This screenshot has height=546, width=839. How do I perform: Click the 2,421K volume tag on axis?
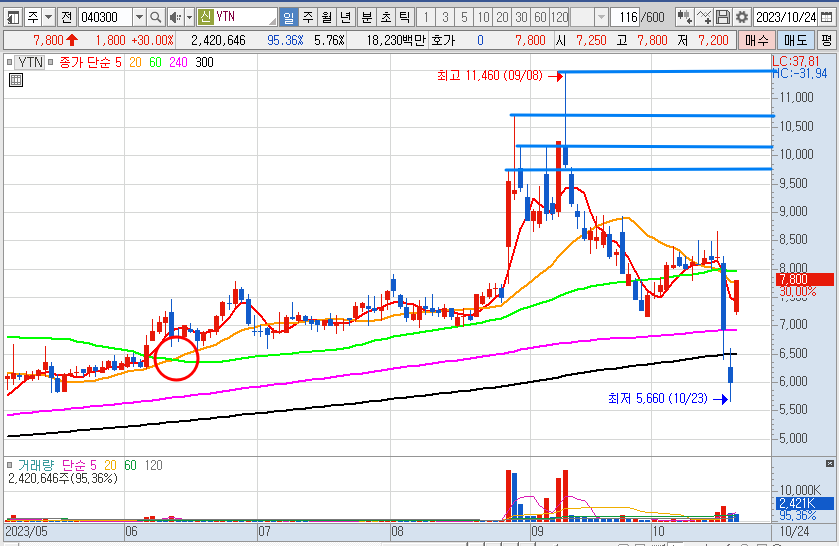(805, 503)
